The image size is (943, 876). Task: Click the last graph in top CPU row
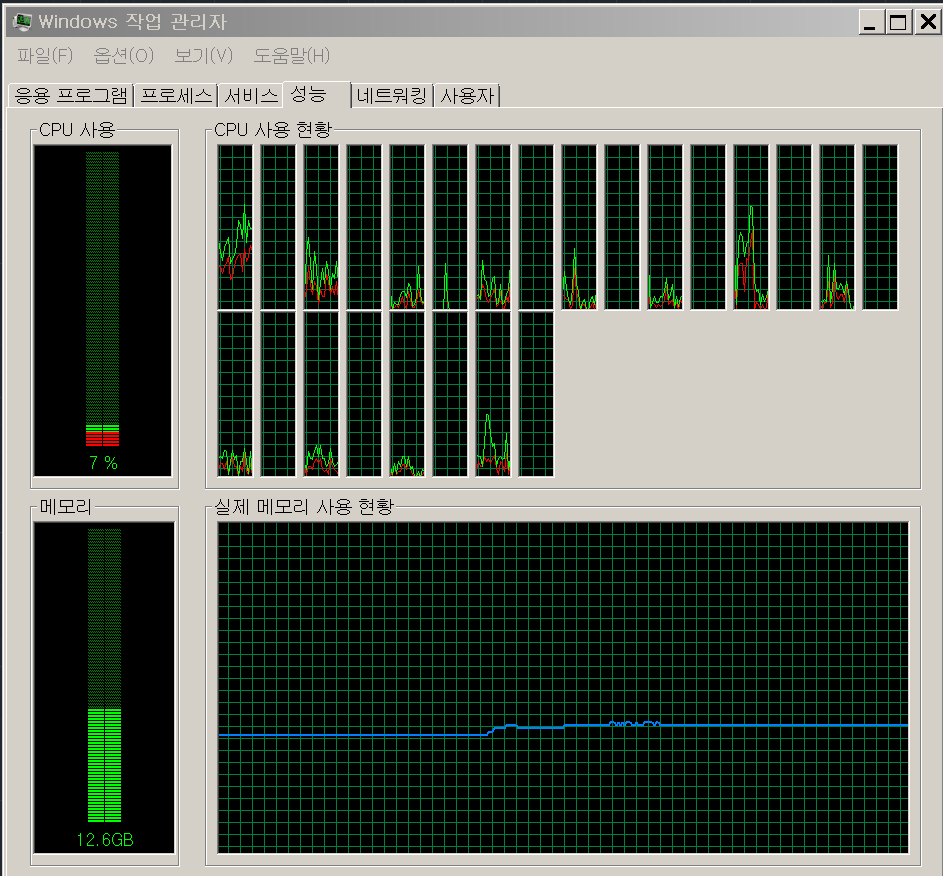[880, 227]
